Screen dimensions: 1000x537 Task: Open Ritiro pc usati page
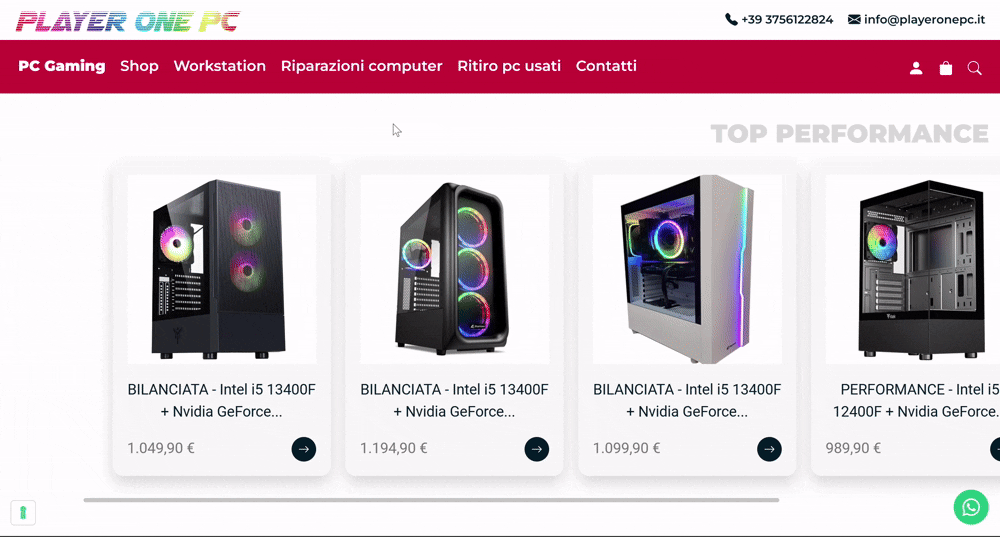(x=509, y=66)
